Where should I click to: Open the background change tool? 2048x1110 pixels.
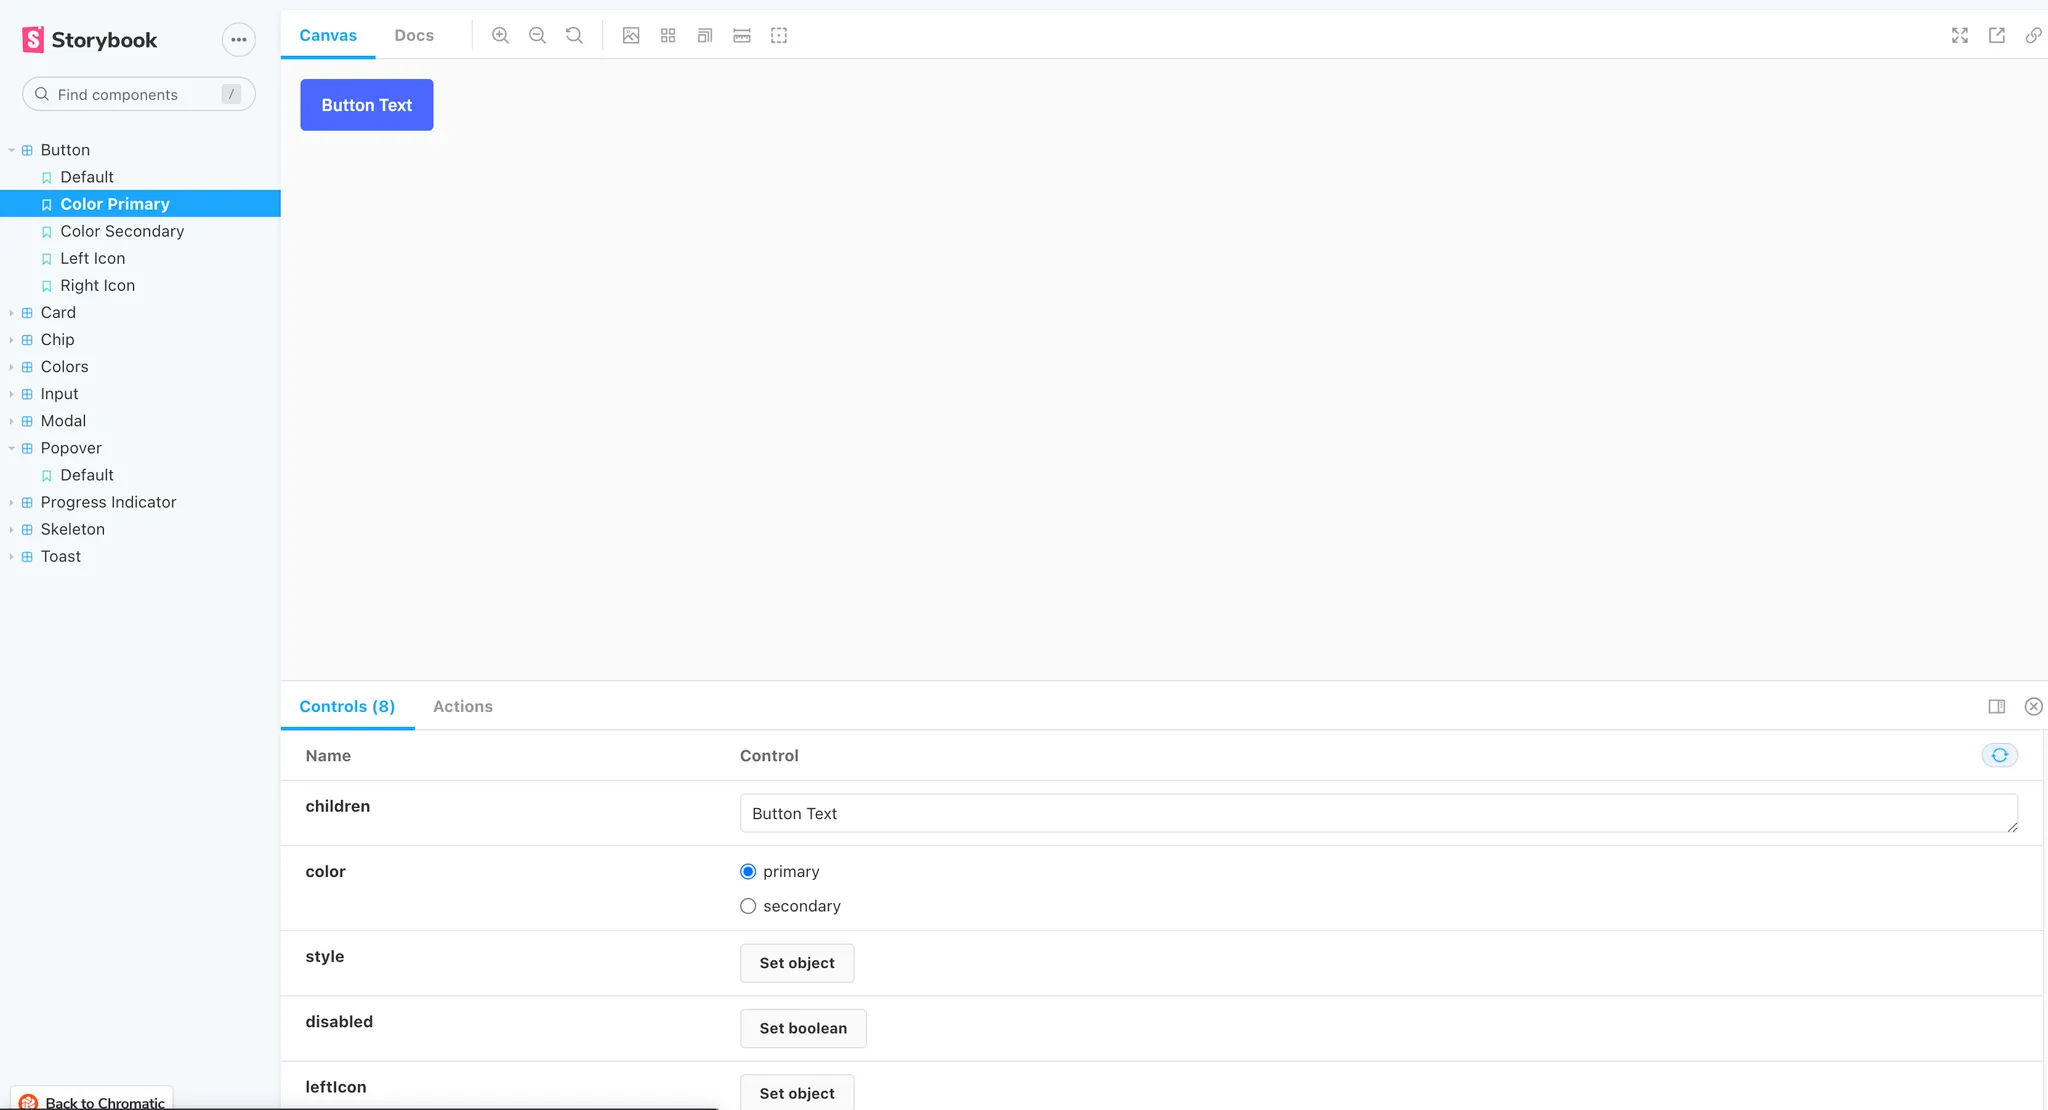click(x=631, y=36)
